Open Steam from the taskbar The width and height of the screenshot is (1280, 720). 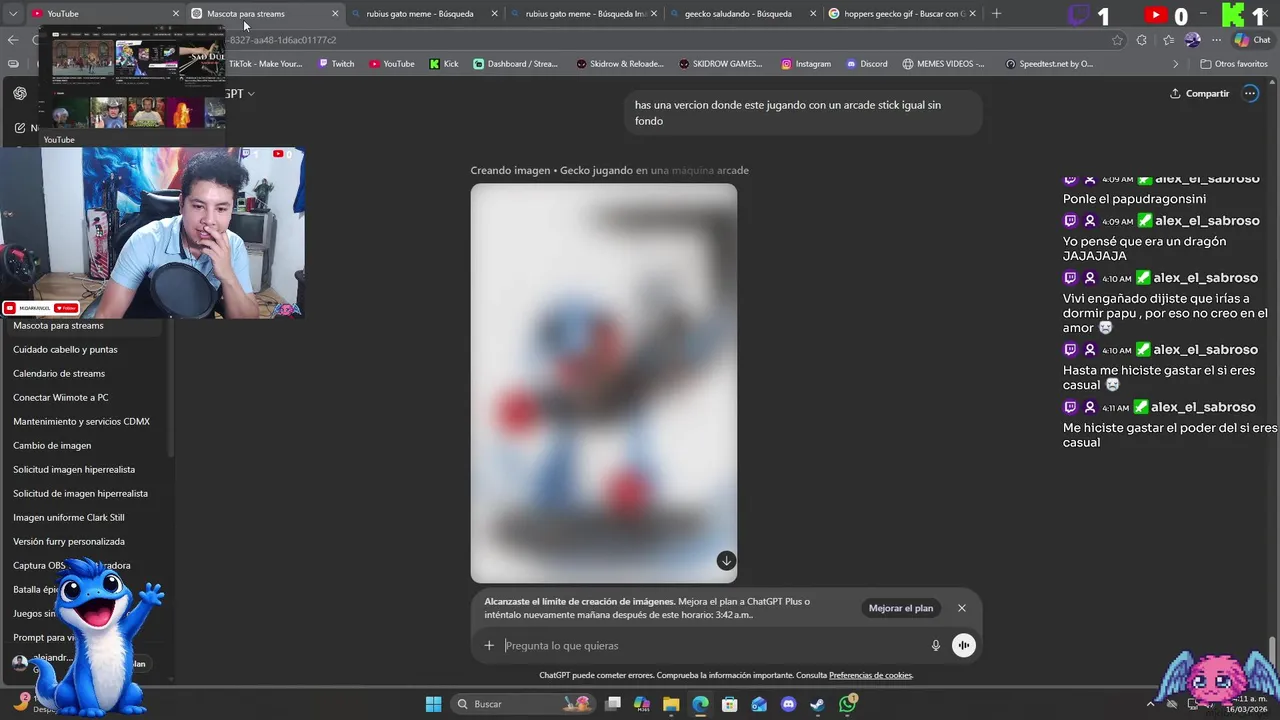click(818, 704)
